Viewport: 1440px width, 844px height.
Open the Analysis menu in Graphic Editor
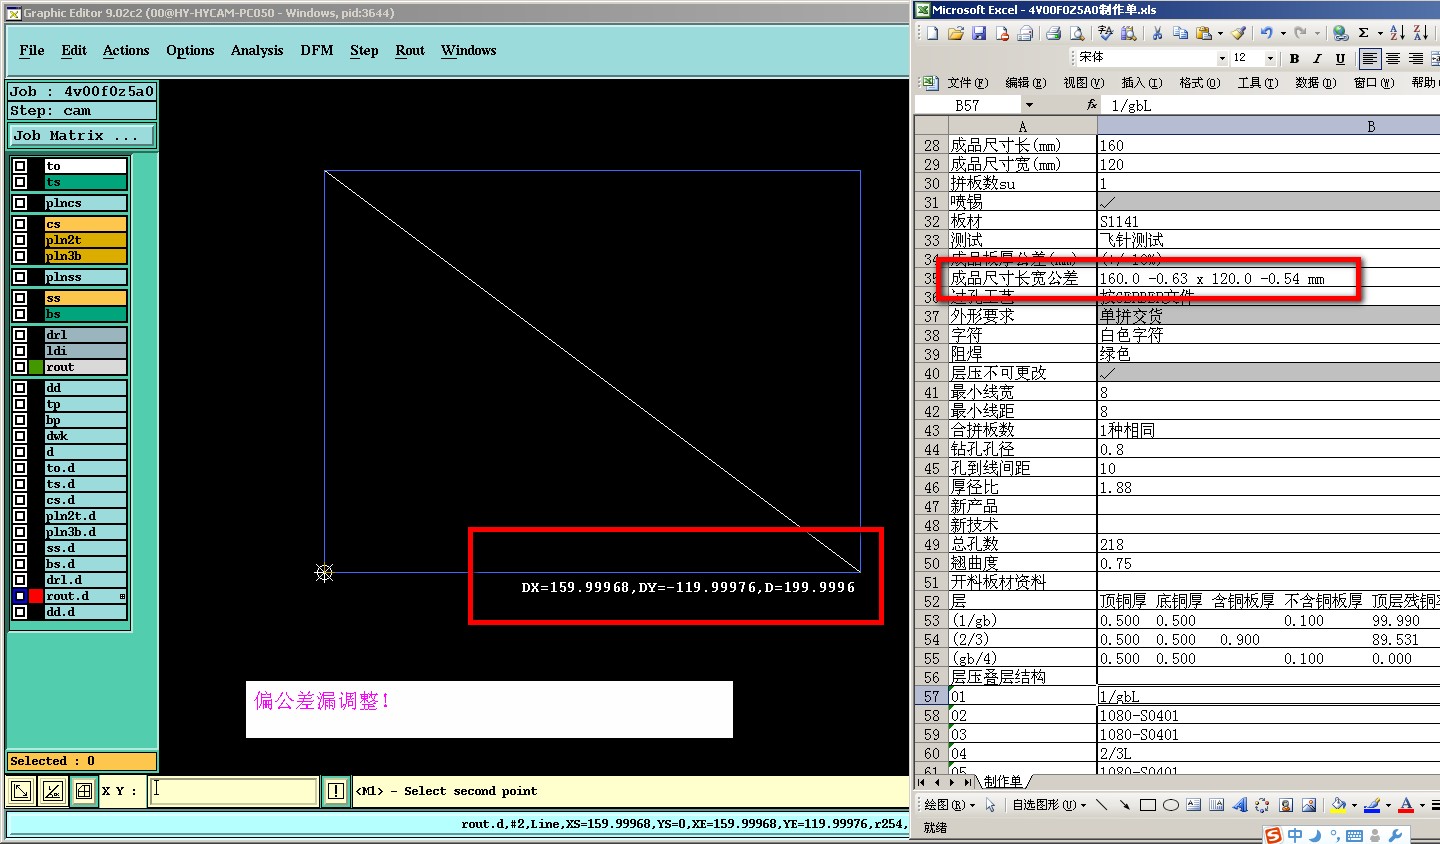tap(257, 50)
